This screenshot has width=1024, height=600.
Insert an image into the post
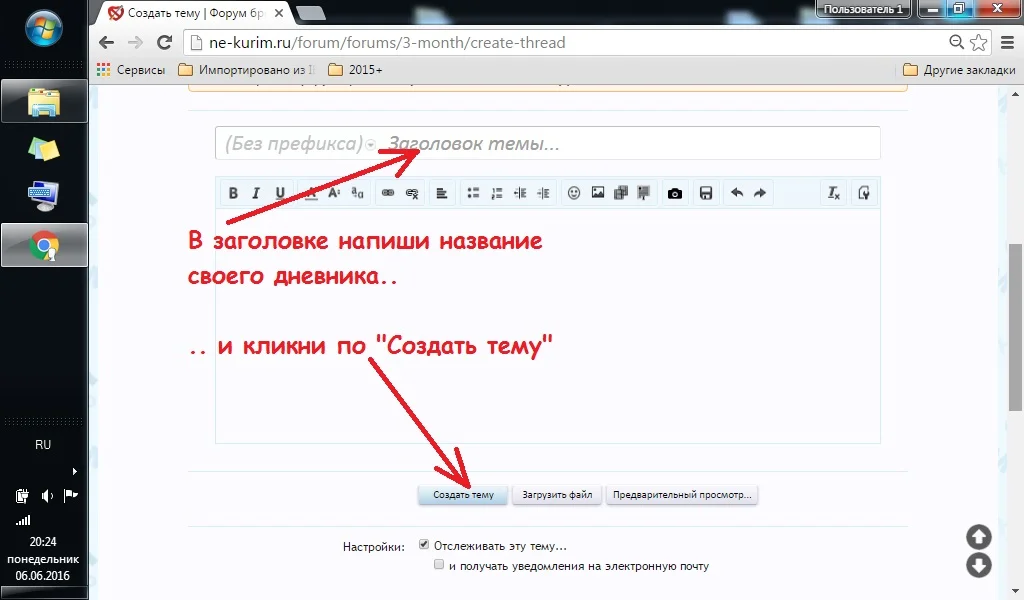point(598,193)
